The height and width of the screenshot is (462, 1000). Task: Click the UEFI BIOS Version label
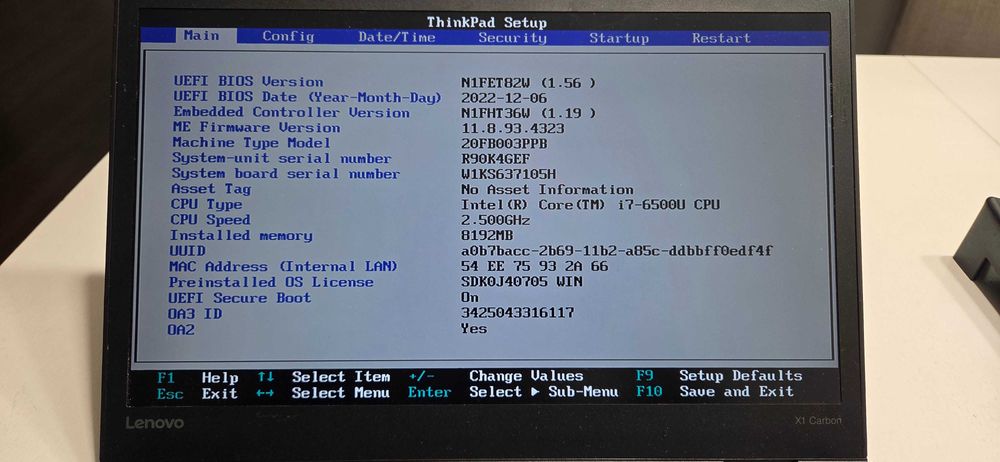(x=248, y=82)
